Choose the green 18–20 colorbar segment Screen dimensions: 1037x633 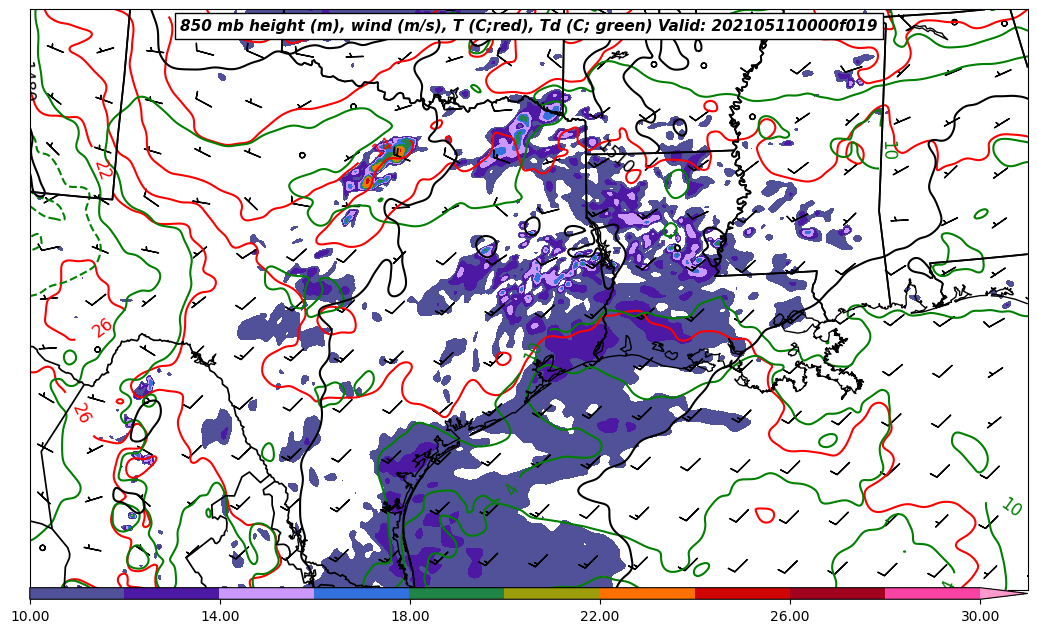pyautogui.click(x=457, y=593)
